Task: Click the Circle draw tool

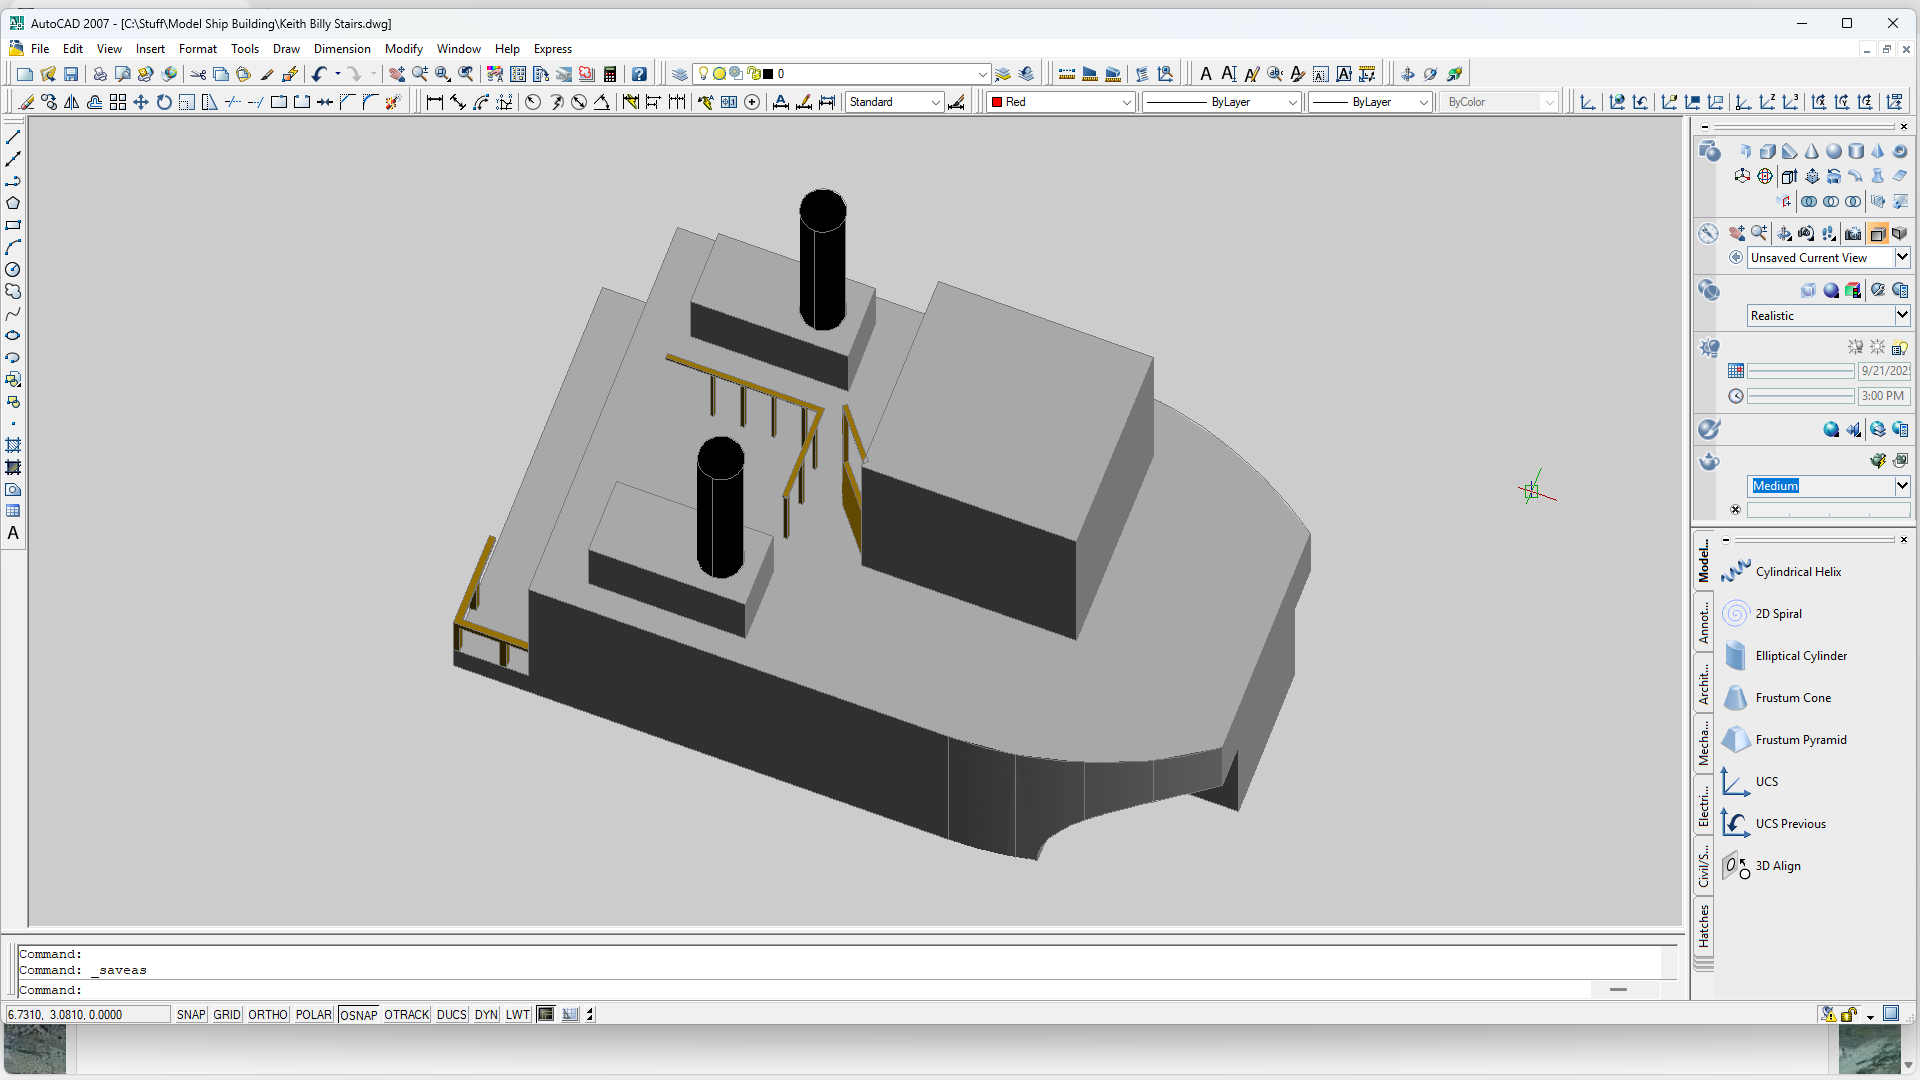Action: (x=13, y=270)
